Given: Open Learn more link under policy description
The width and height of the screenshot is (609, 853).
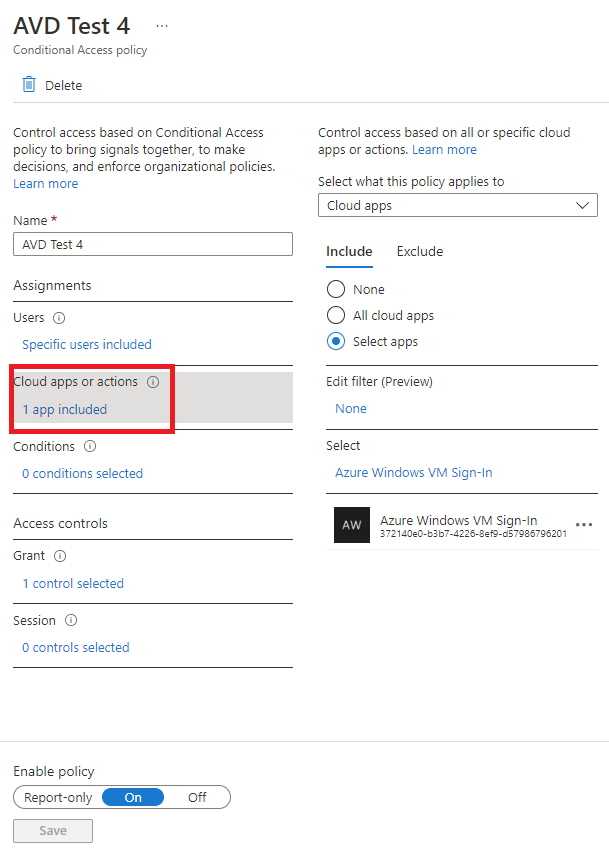Looking at the screenshot, I should (x=46, y=184).
